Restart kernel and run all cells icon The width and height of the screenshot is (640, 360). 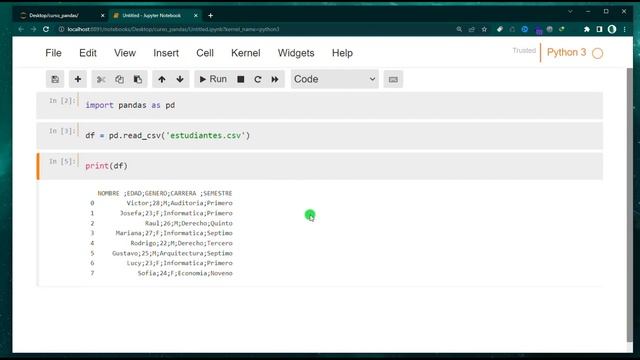tap(275, 79)
